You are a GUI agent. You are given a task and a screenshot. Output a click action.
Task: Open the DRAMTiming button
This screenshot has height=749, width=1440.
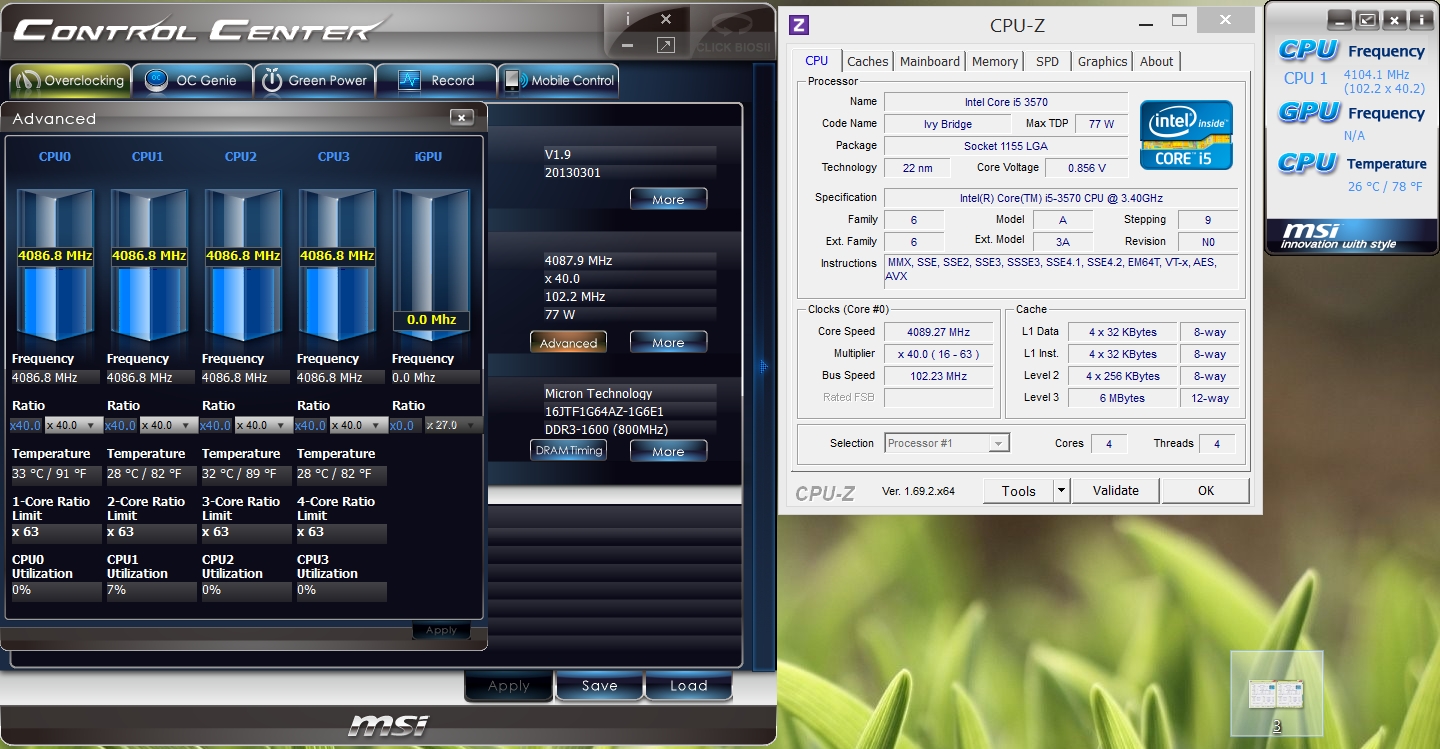coord(568,451)
